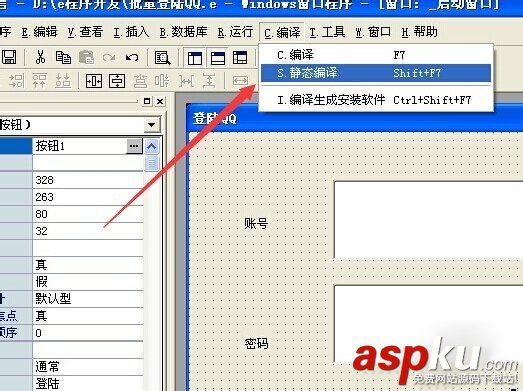Click the property list scrollbar thumb
The width and height of the screenshot is (523, 391).
pos(152,163)
